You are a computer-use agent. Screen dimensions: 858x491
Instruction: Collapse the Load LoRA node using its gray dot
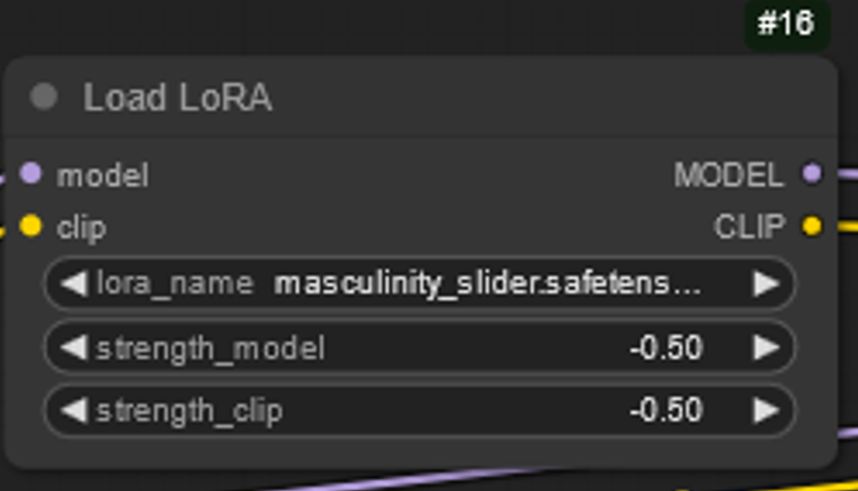click(x=43, y=97)
